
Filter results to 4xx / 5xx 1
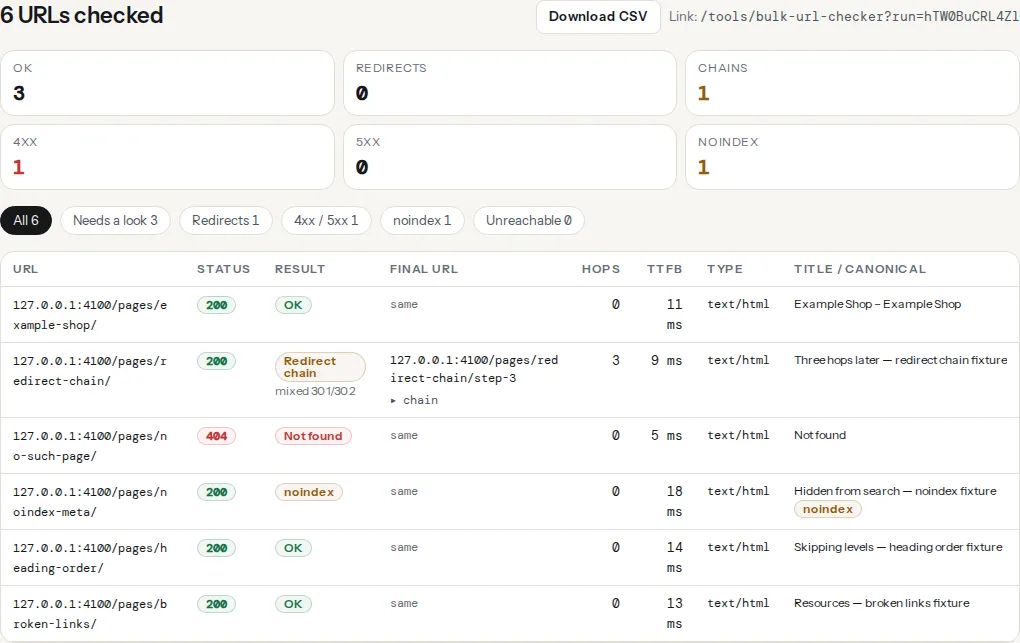coord(326,221)
